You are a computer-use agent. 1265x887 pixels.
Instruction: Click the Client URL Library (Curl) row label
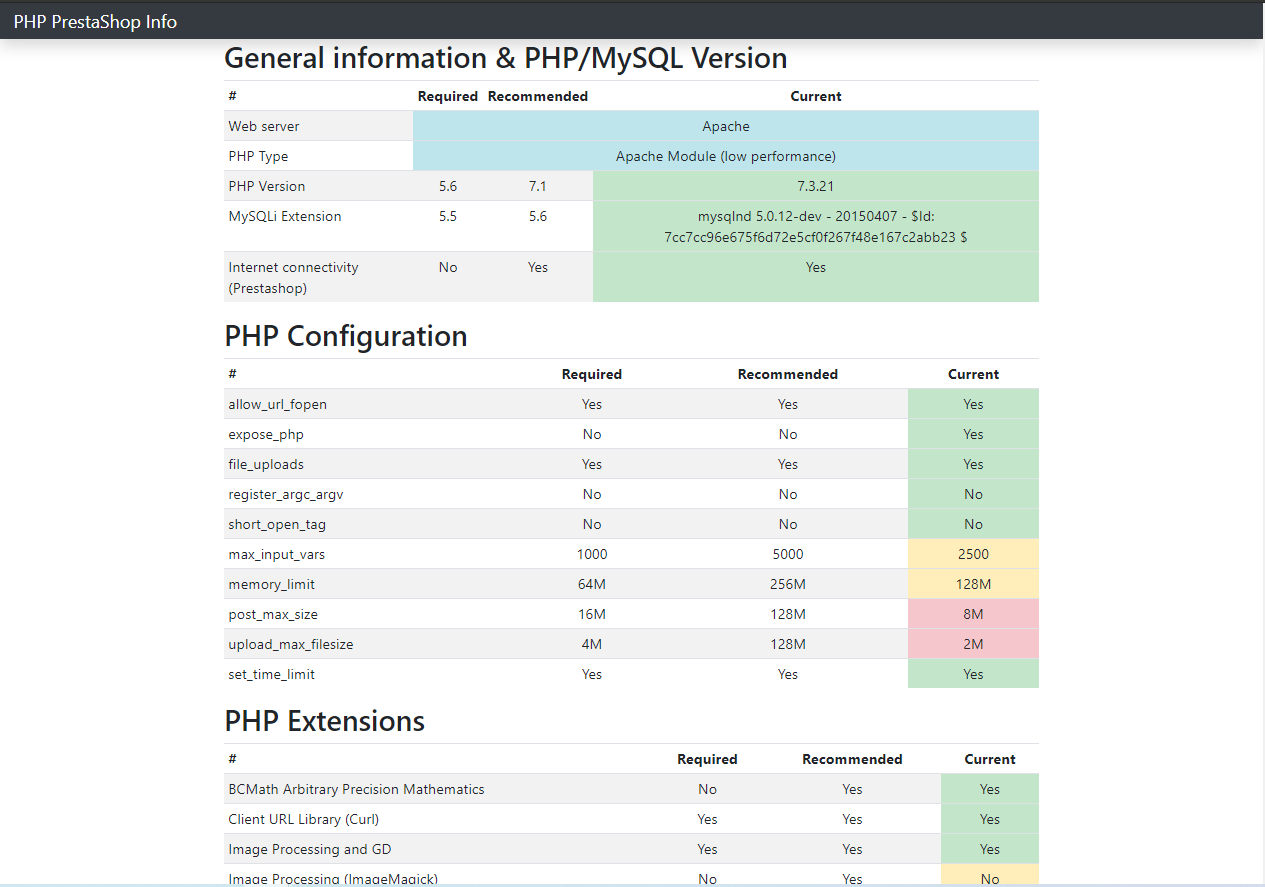[304, 819]
